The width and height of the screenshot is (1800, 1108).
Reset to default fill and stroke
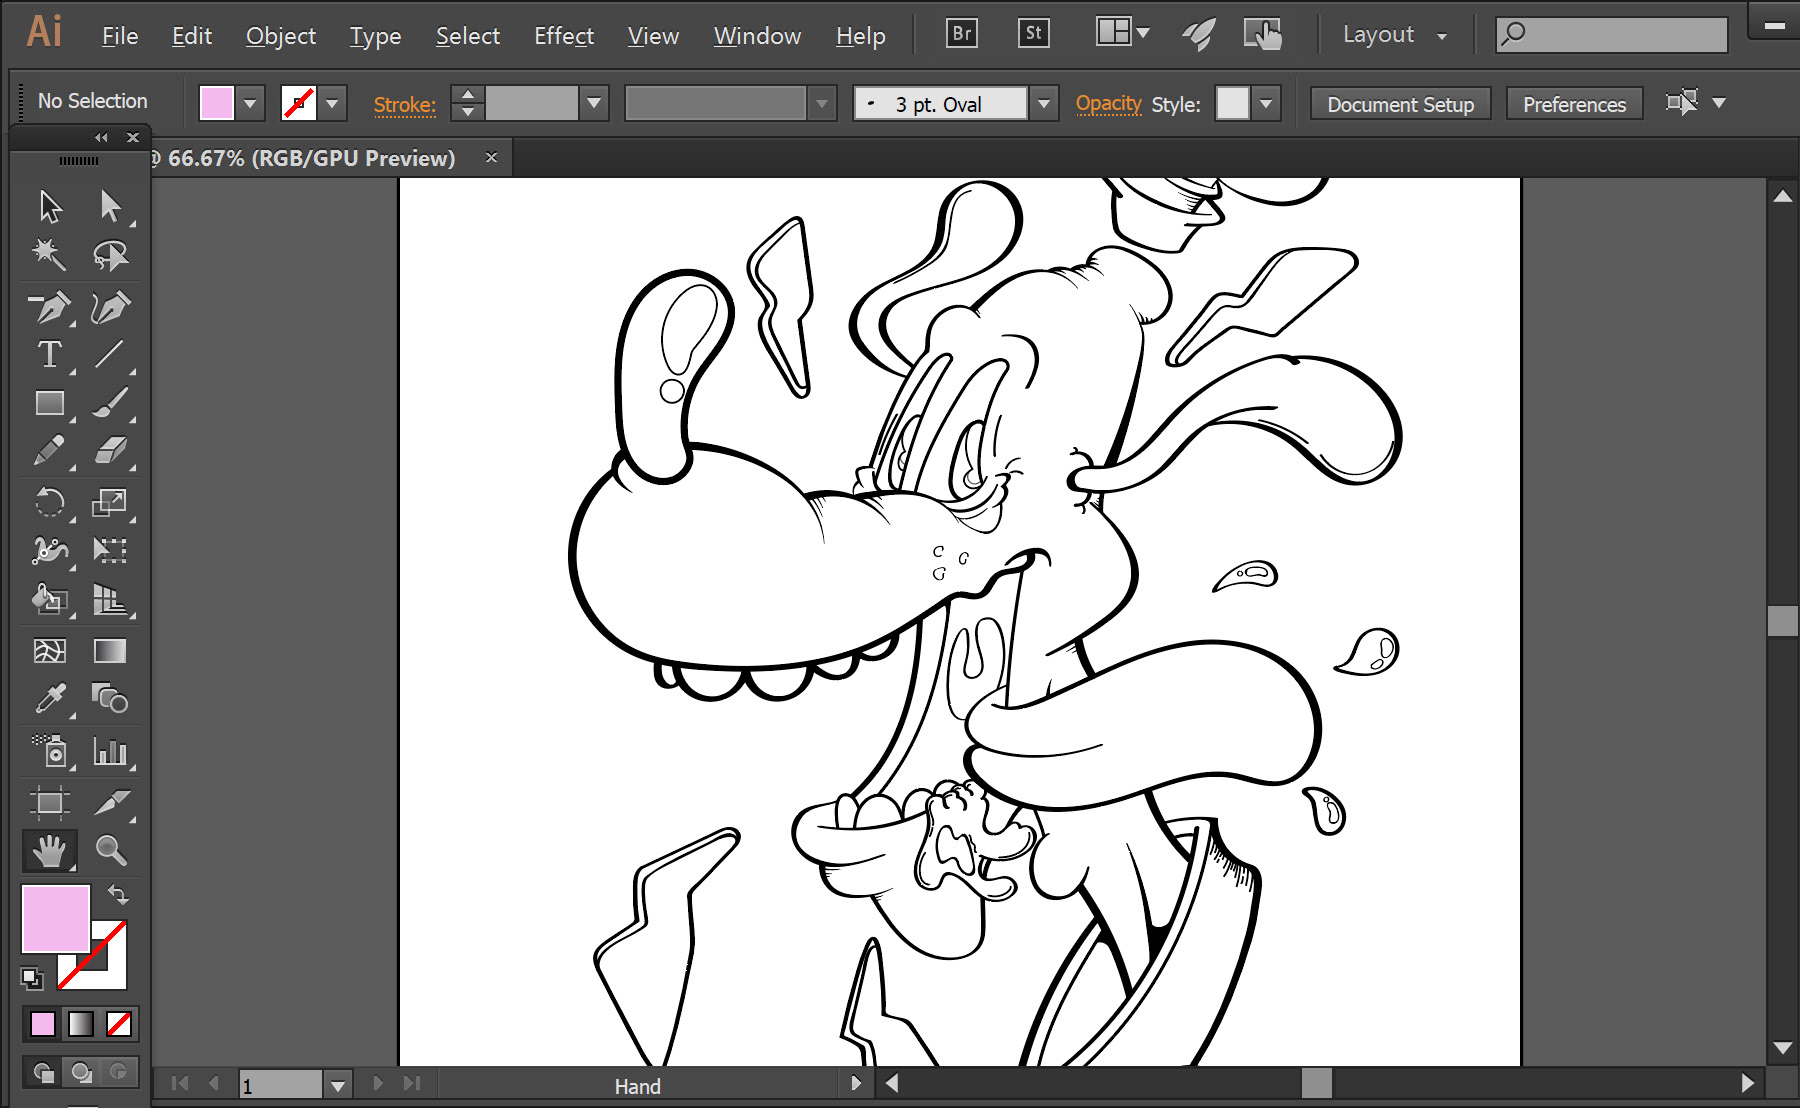click(32, 978)
